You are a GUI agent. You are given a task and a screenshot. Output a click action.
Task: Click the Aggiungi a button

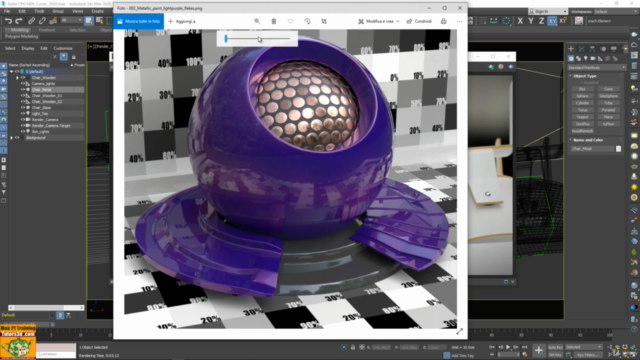tap(182, 21)
